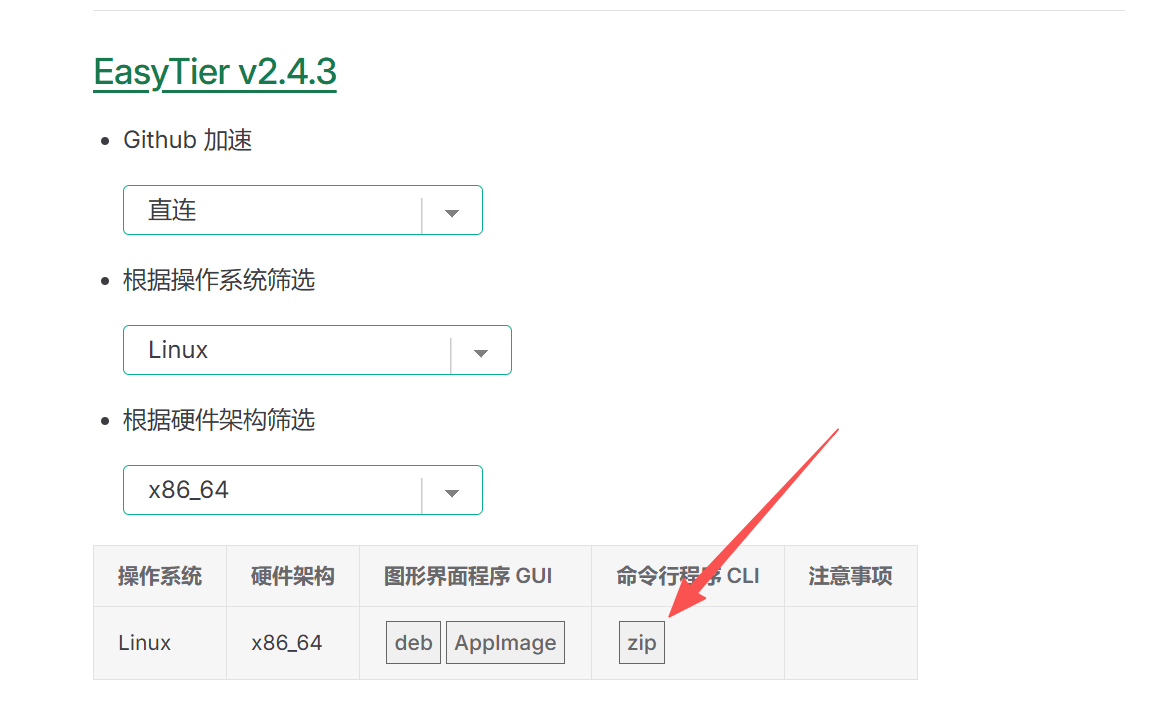Click the 根据硬件架构筛选 bullet label
The image size is (1176, 717).
(x=219, y=420)
